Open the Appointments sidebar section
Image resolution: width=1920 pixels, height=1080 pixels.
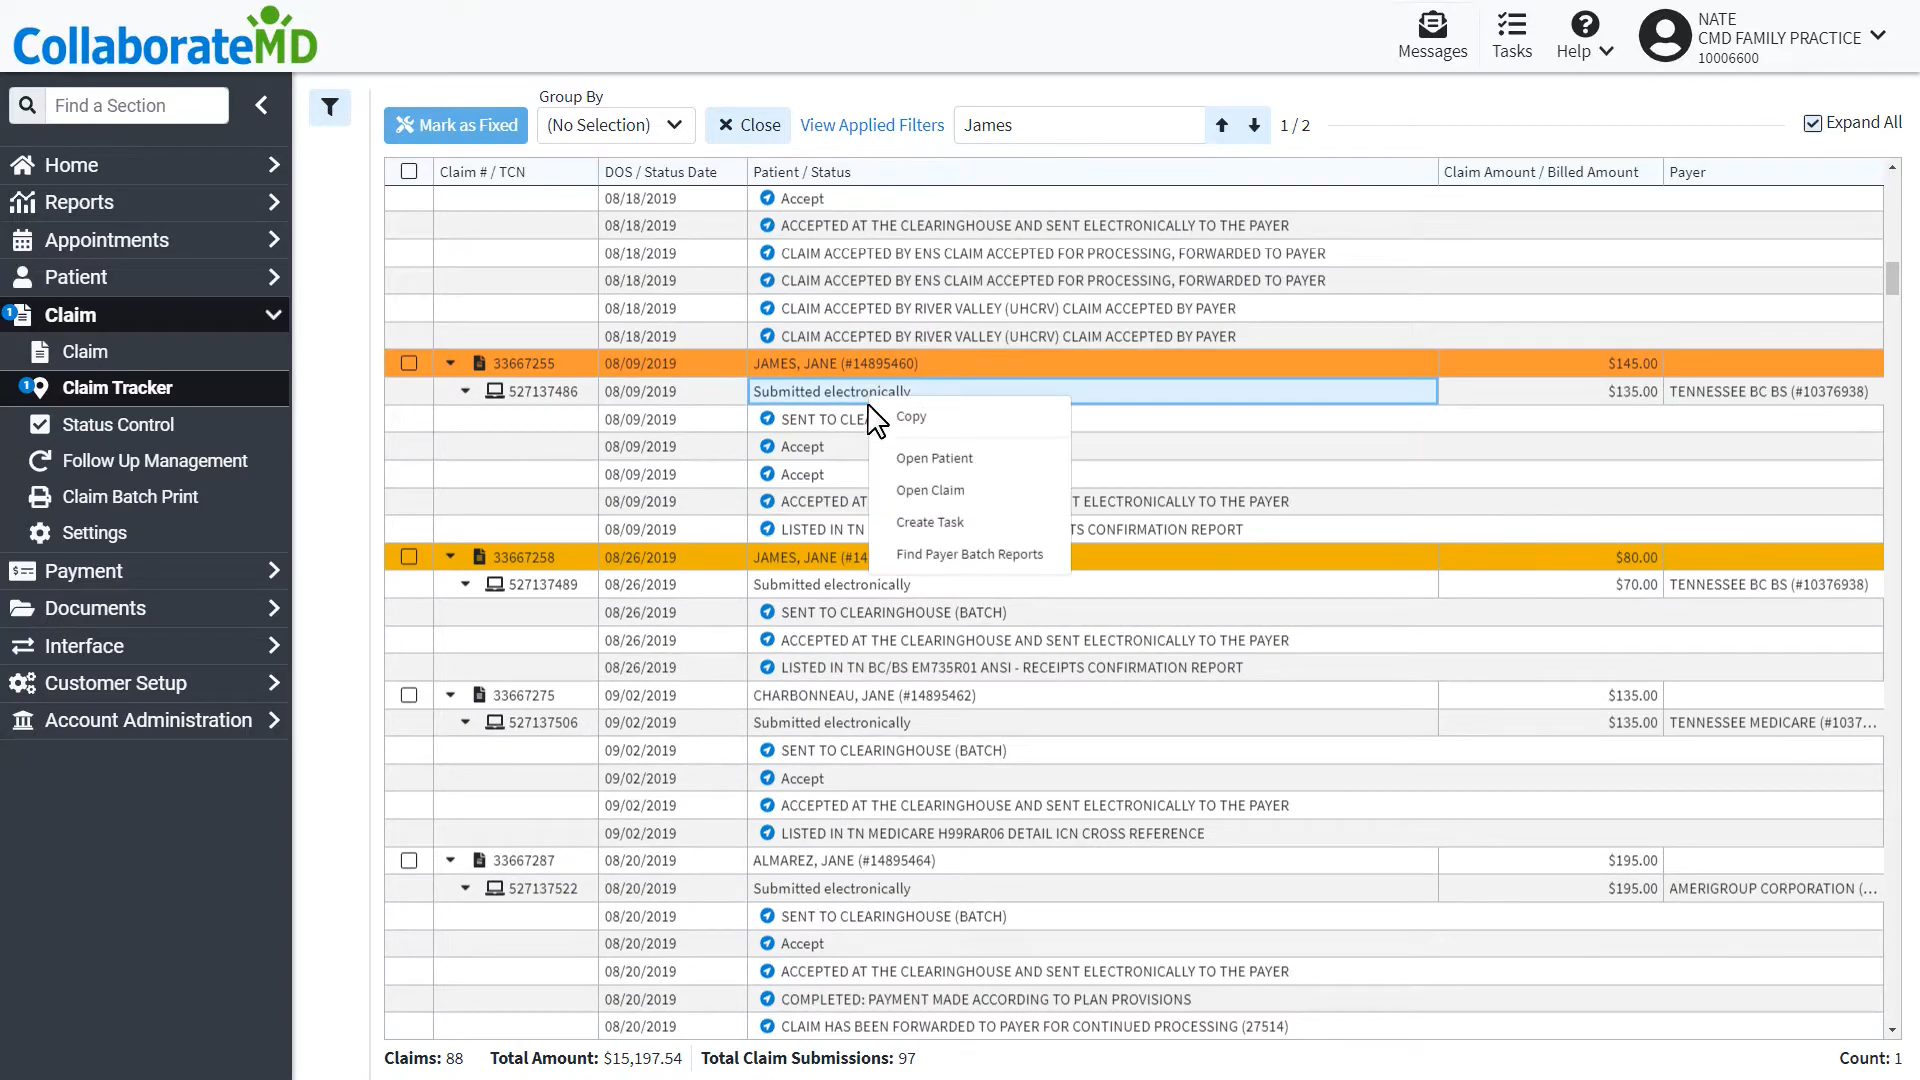pos(145,240)
